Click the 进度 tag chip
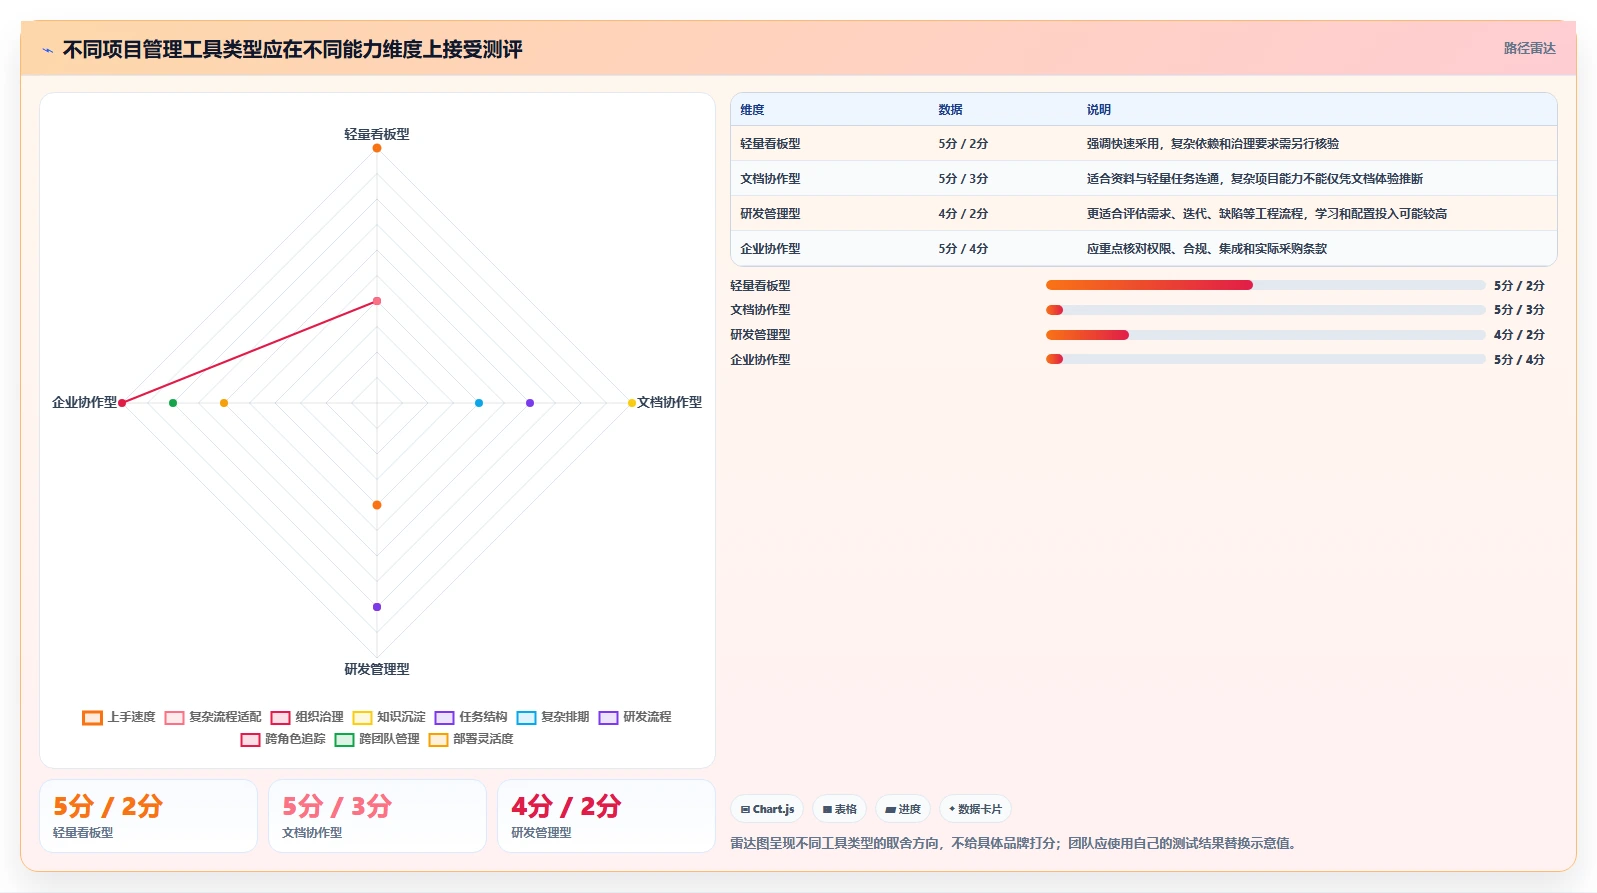Image resolution: width=1597 pixels, height=893 pixels. coord(903,809)
